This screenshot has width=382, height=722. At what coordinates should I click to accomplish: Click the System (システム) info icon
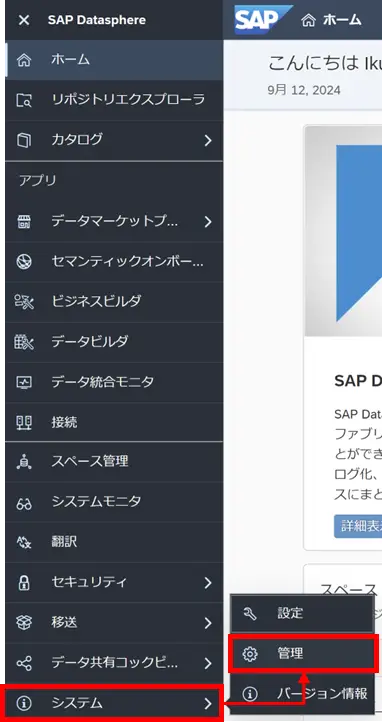tap(23, 703)
